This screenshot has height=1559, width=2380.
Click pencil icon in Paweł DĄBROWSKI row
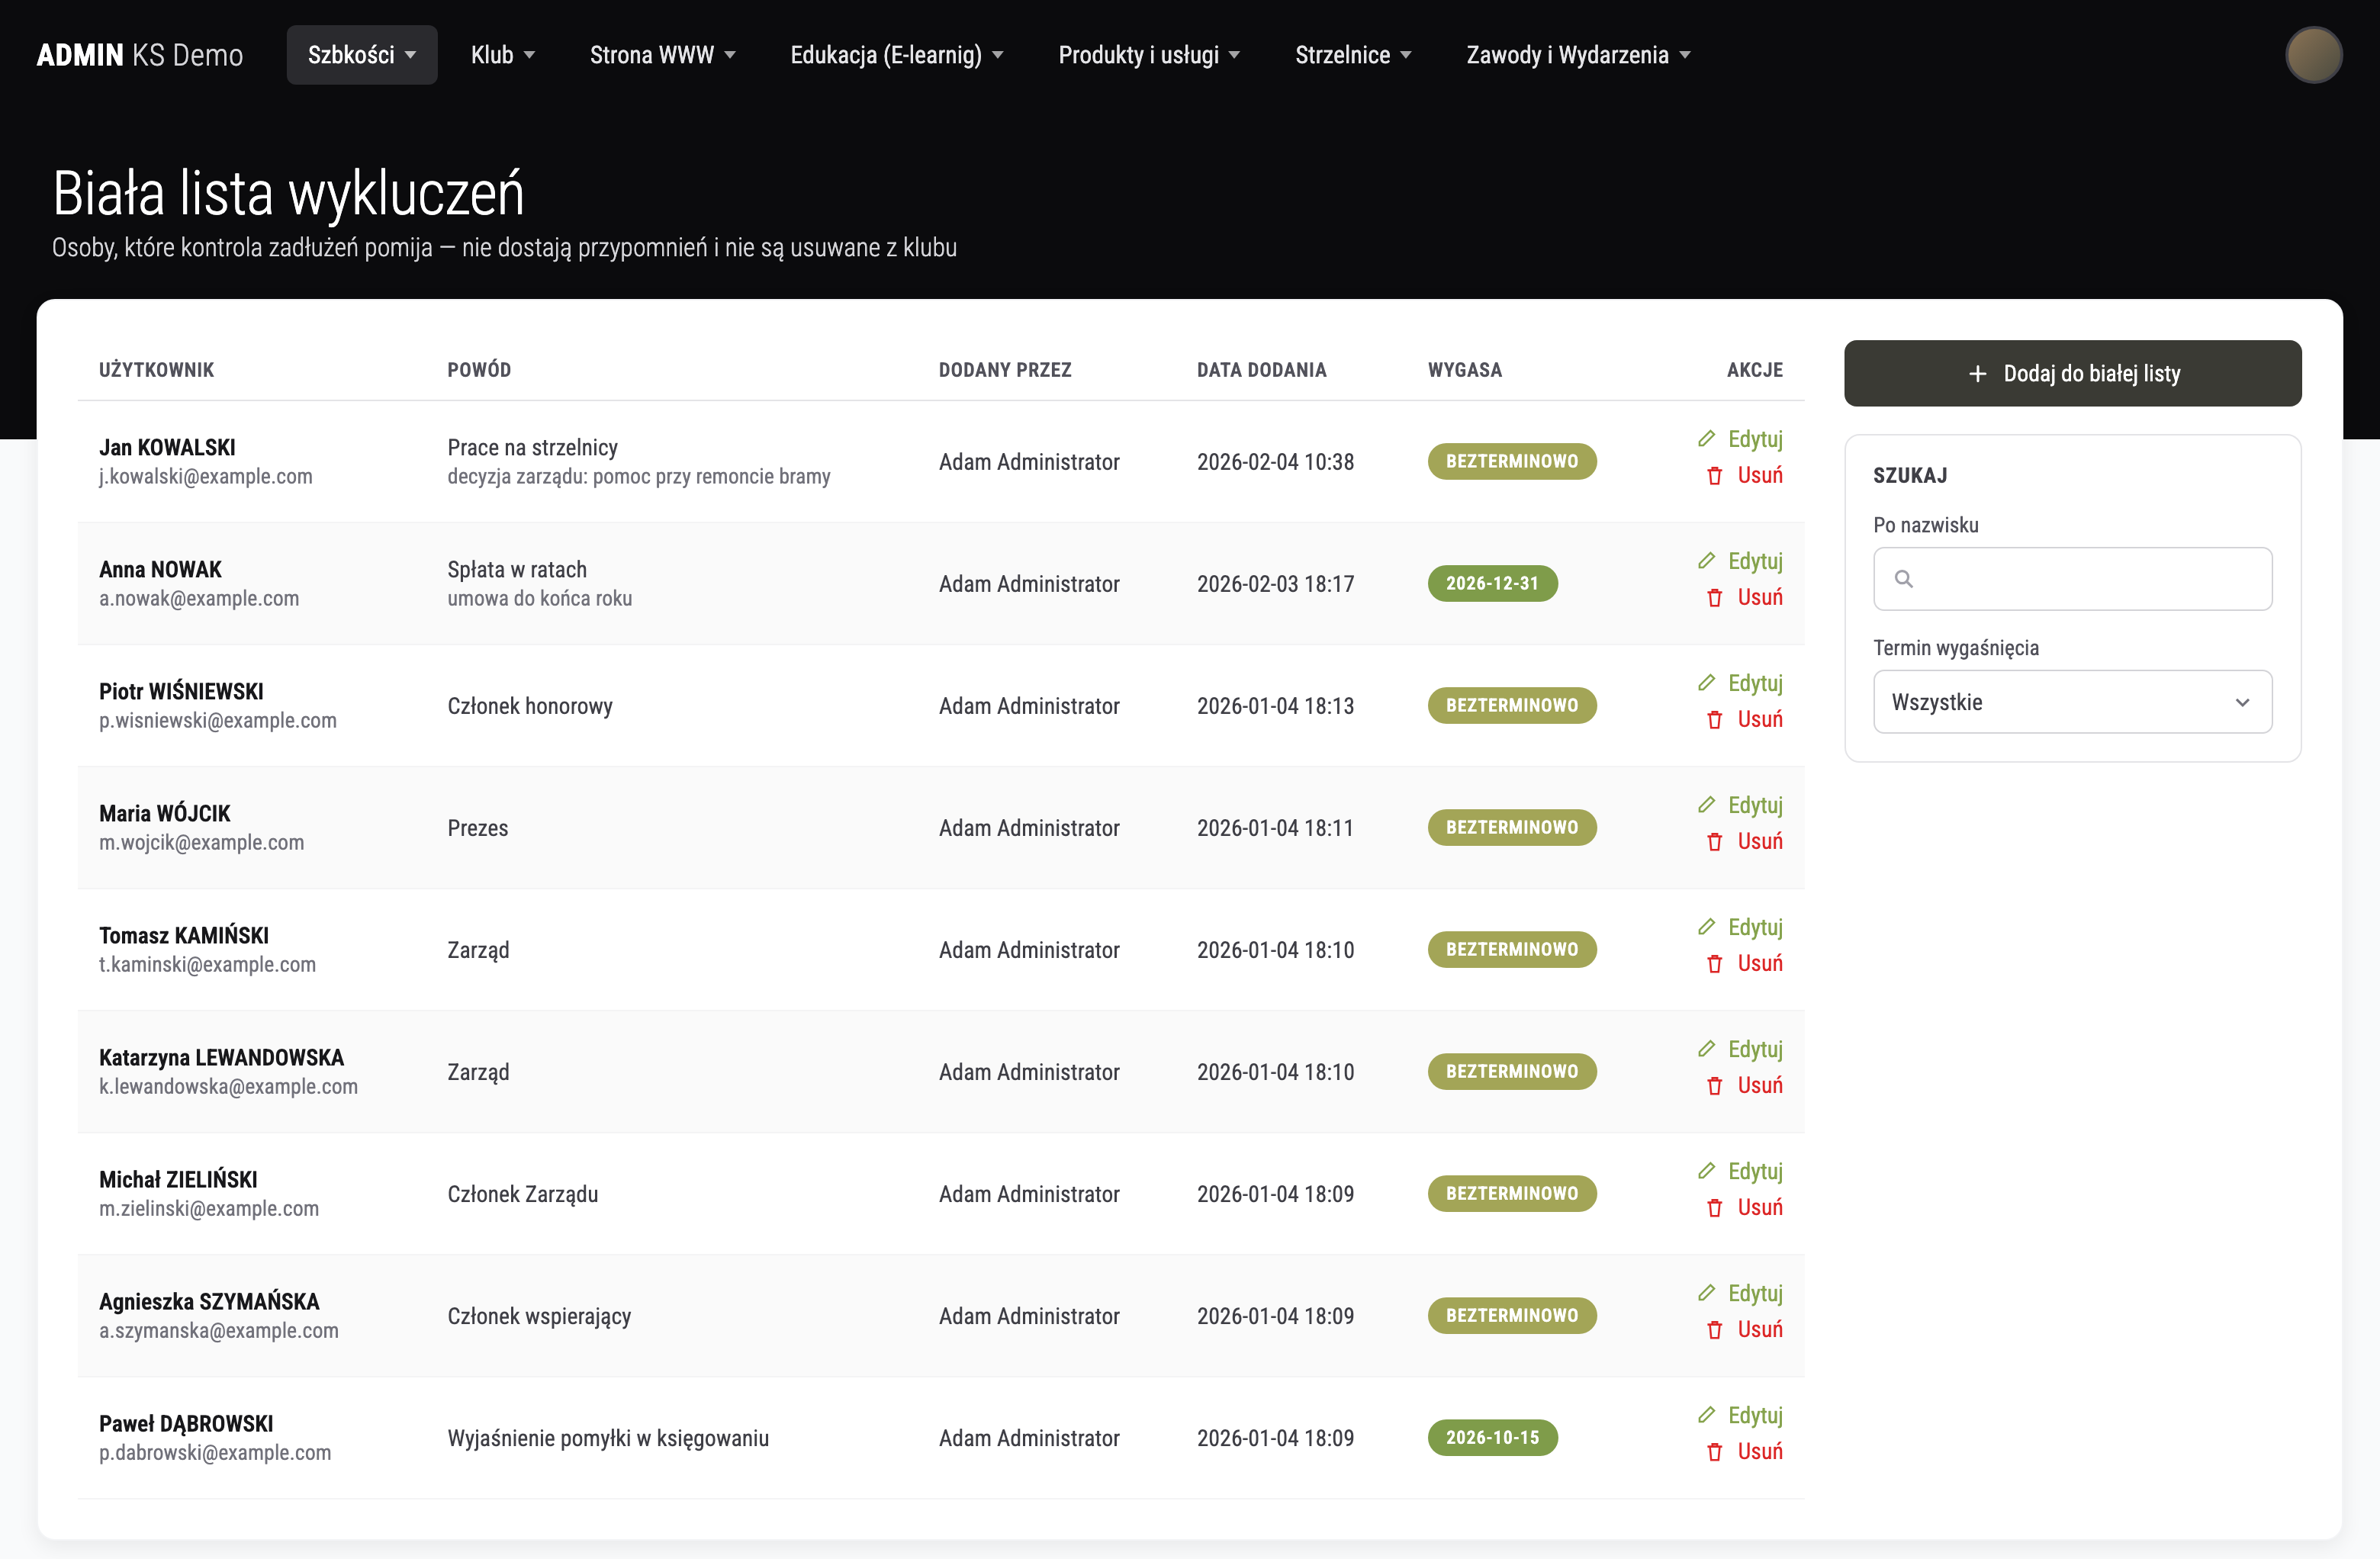click(1706, 1415)
